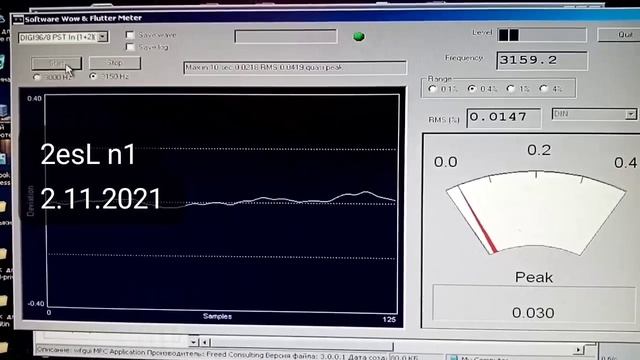The image size is (640, 360).
Task: Click the Max in 10 sec status field
Action: point(295,67)
